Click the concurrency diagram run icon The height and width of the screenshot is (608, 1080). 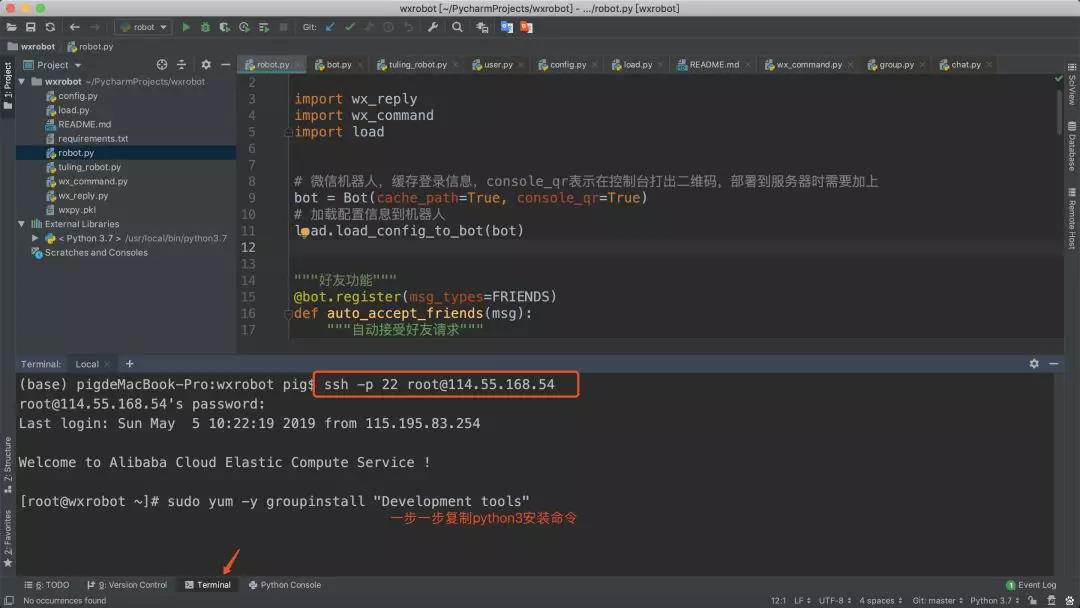pyautogui.click(x=263, y=27)
